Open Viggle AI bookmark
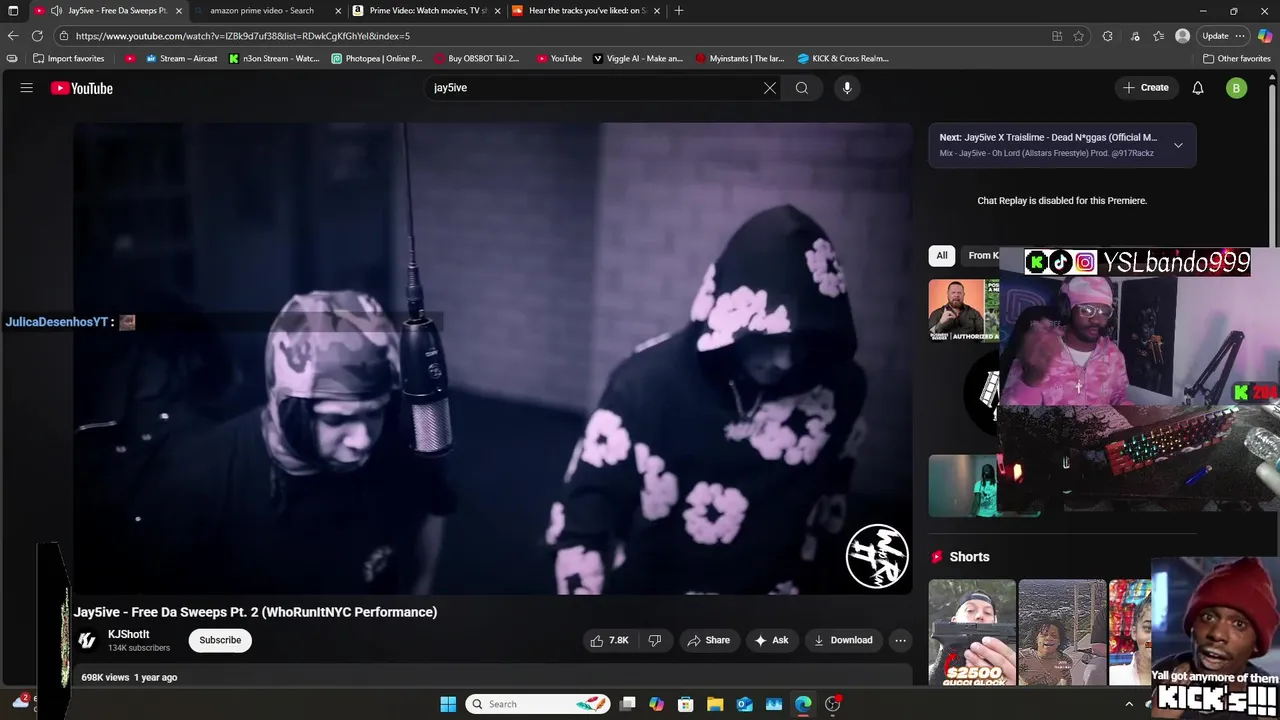The image size is (1280, 720). click(638, 59)
